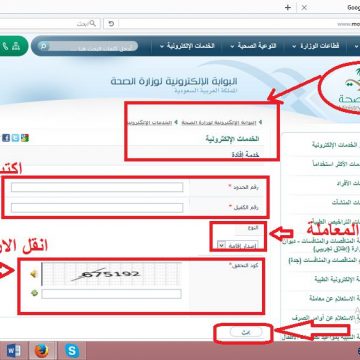Expand the التوعية الصحية navigation menu

[x=253, y=46]
